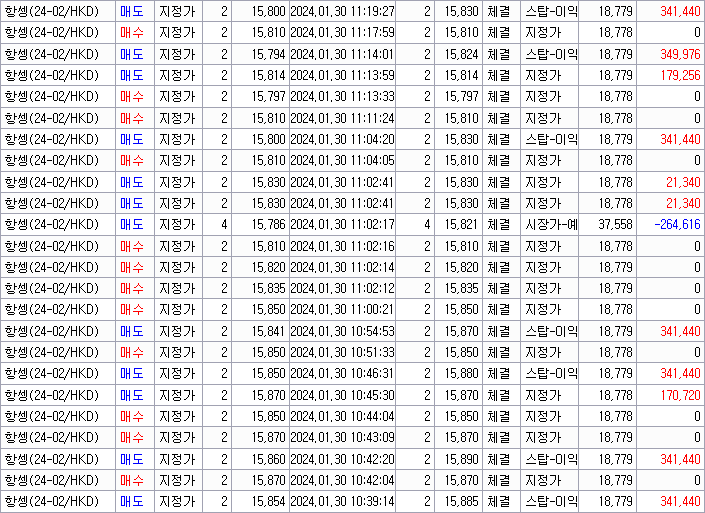
Task: Click the profit value 170,720
Action: (x=680, y=395)
